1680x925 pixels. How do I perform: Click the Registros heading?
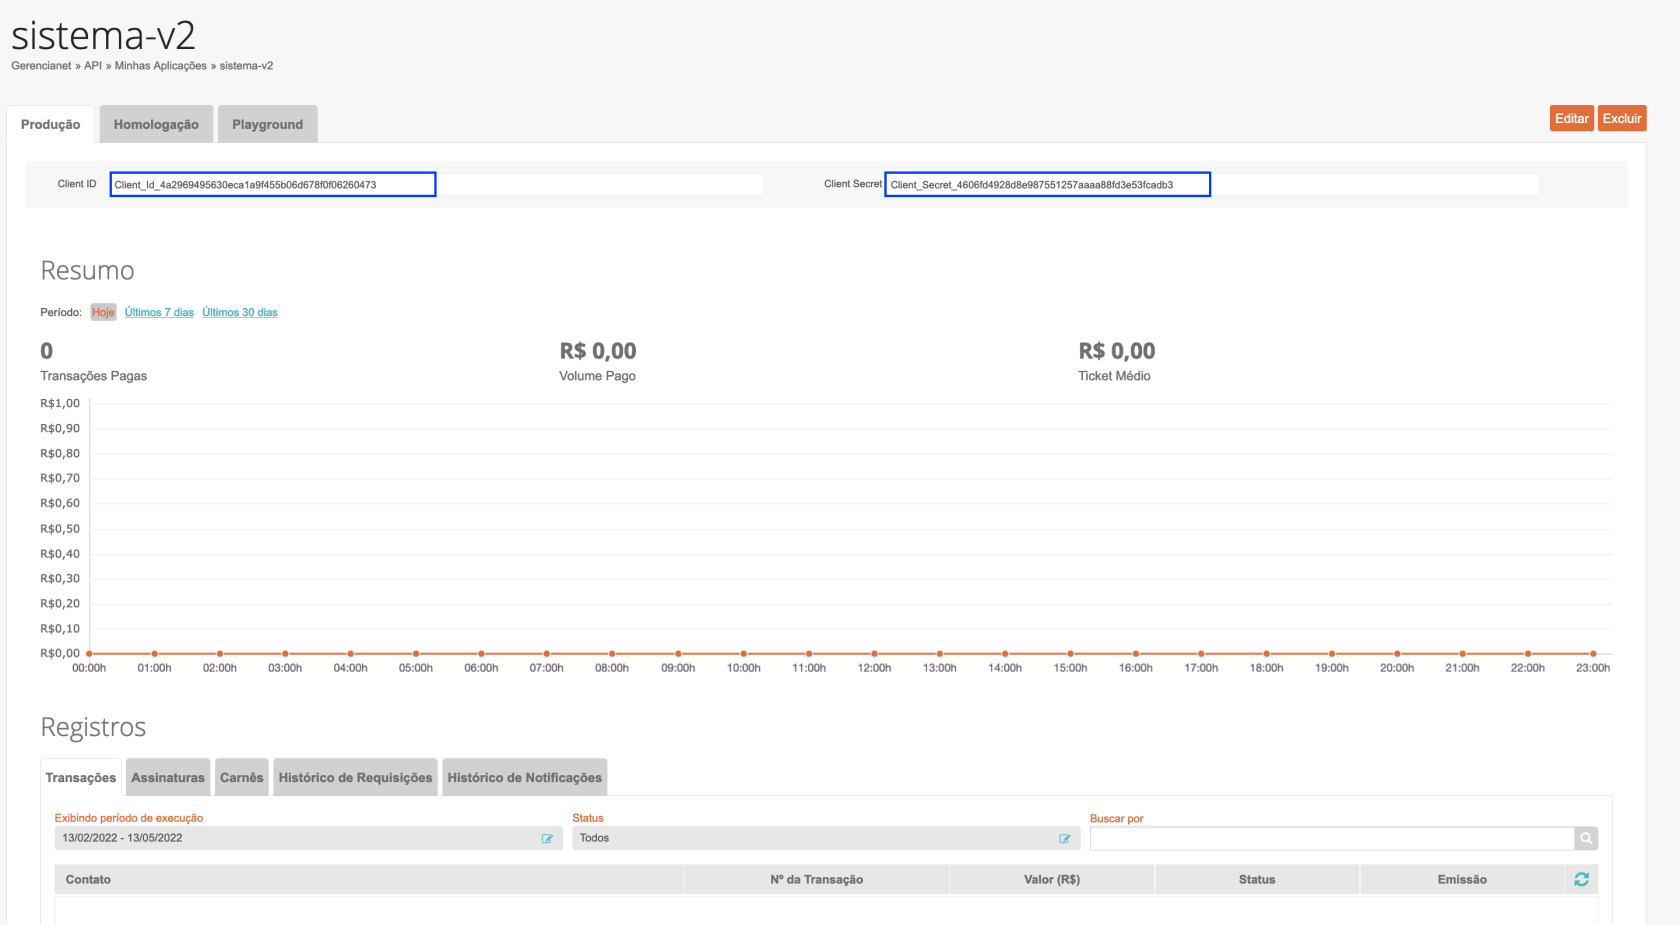point(93,727)
